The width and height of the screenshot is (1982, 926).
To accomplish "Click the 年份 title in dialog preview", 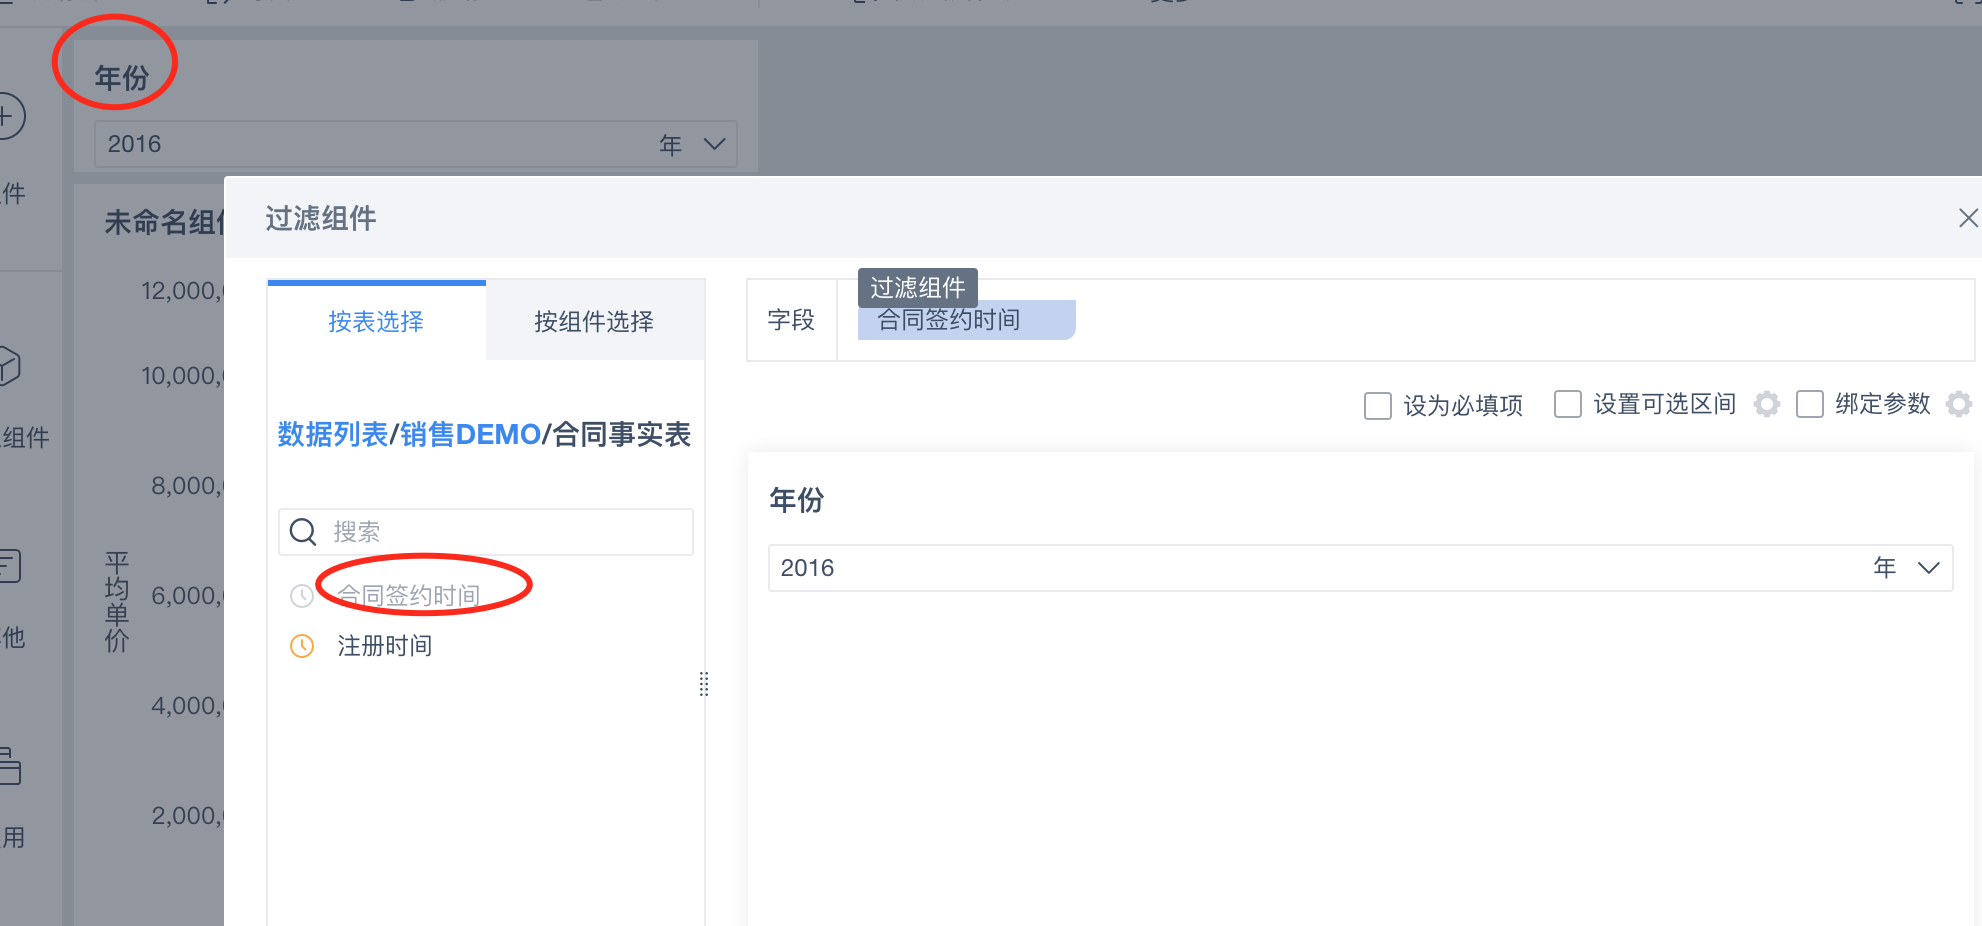I will point(796,500).
